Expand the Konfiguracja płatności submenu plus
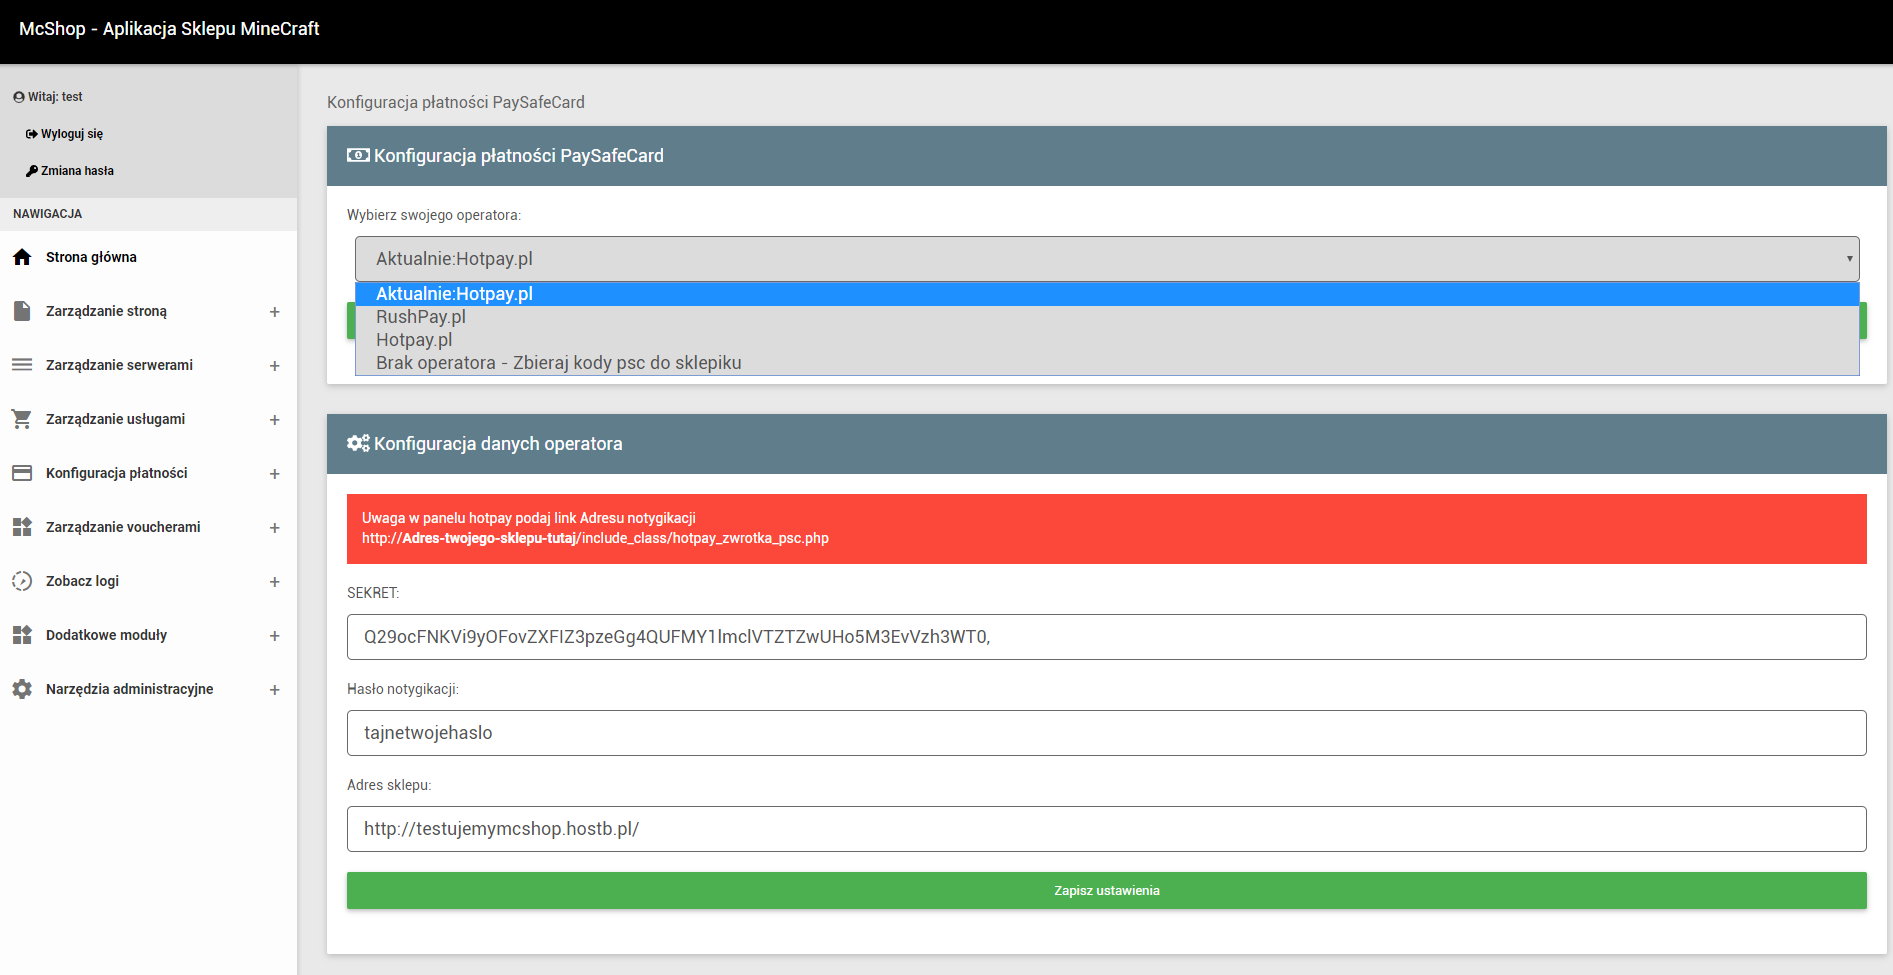Viewport: 1893px width, 975px height. [x=274, y=474]
